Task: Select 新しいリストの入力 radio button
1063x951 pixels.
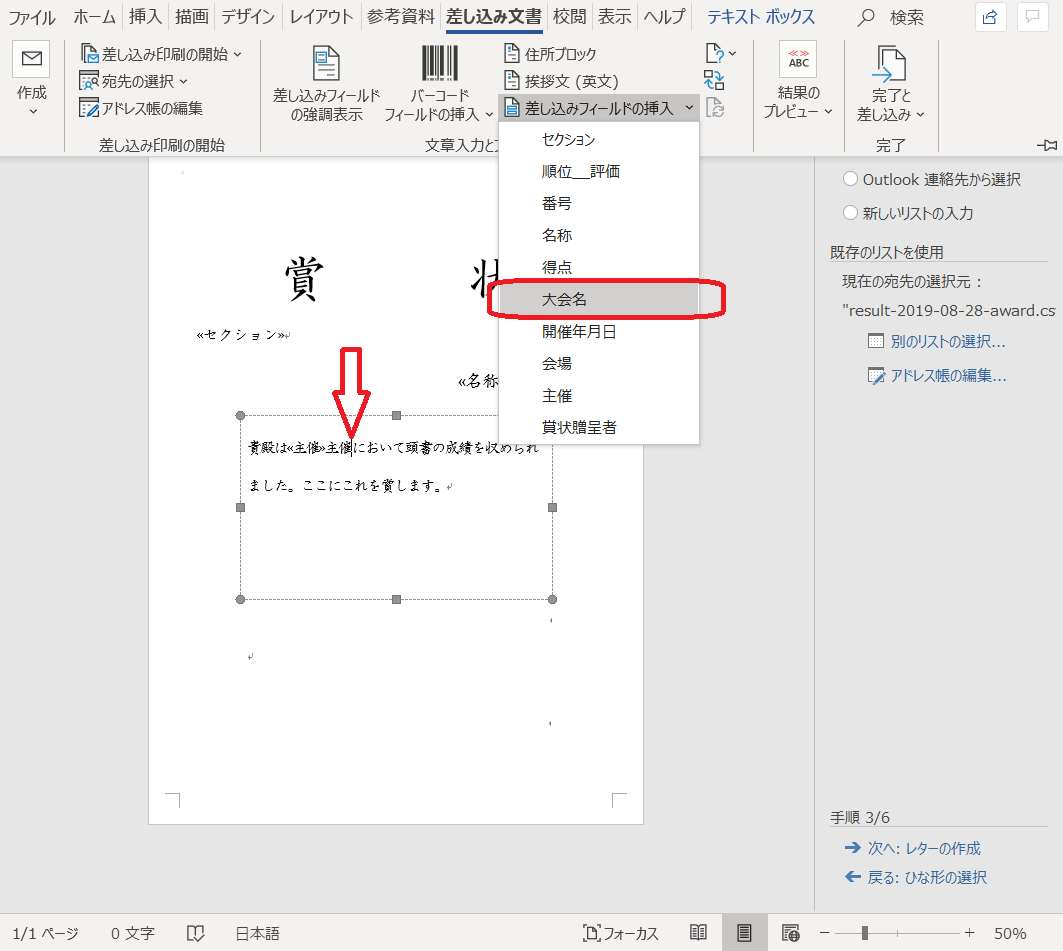Action: click(850, 213)
